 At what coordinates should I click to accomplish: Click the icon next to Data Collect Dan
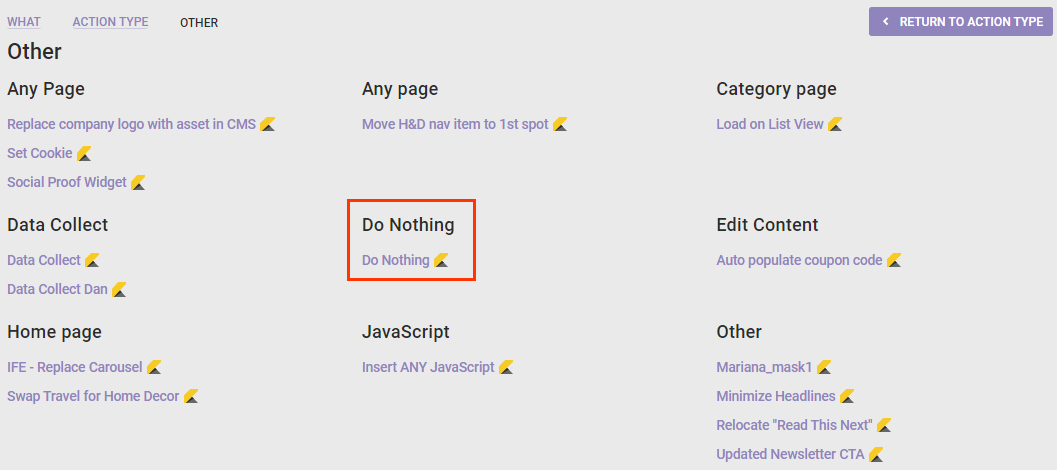[119, 289]
